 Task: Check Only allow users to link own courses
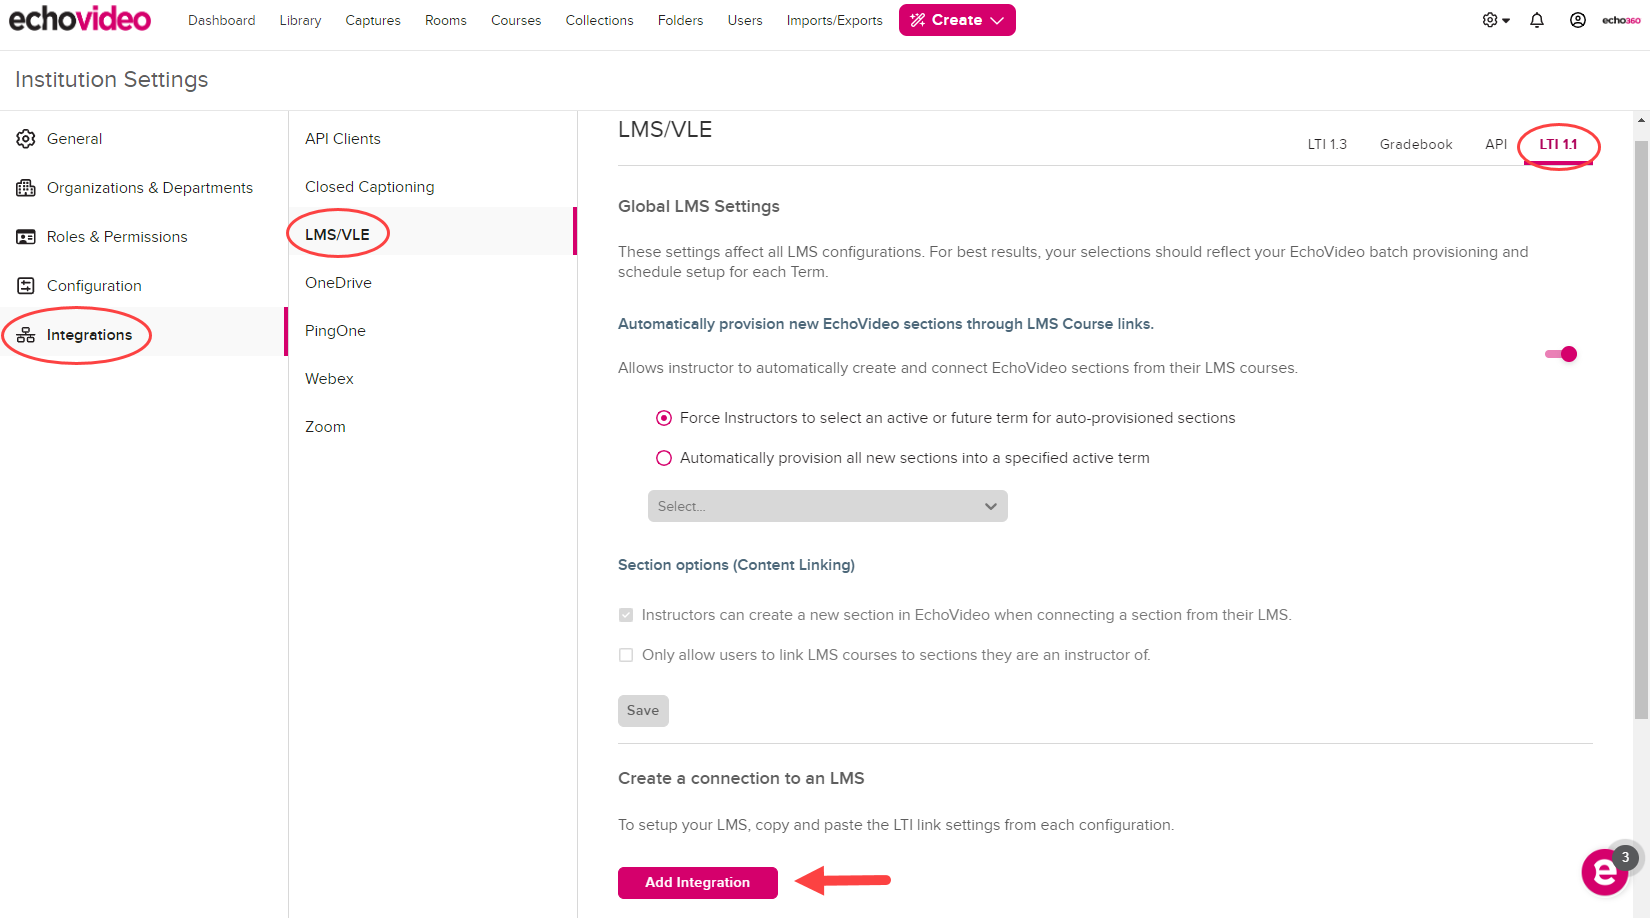point(626,655)
